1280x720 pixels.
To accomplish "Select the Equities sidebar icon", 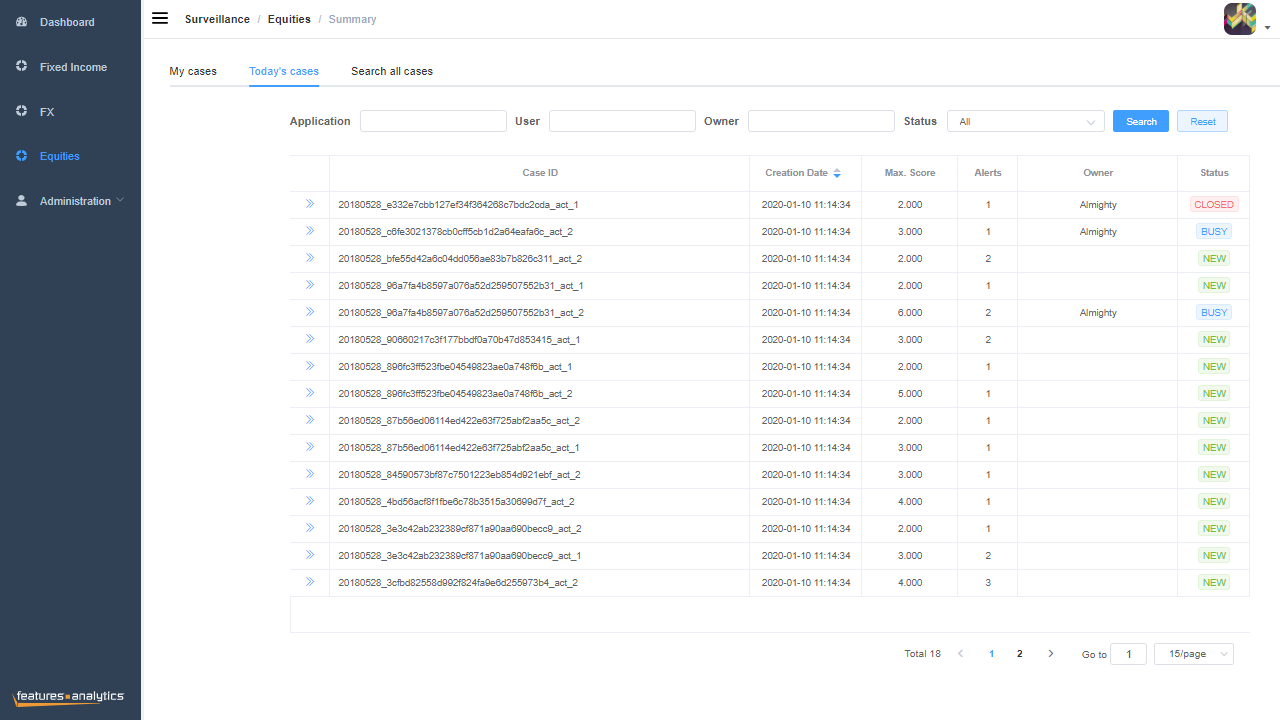I will (22, 156).
